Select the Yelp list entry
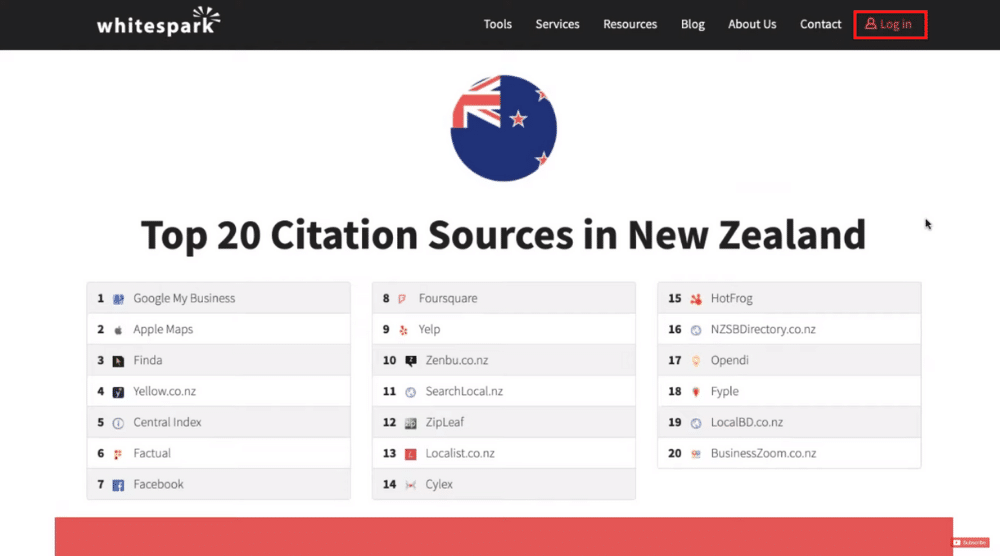The height and width of the screenshot is (556, 1000). pos(504,329)
